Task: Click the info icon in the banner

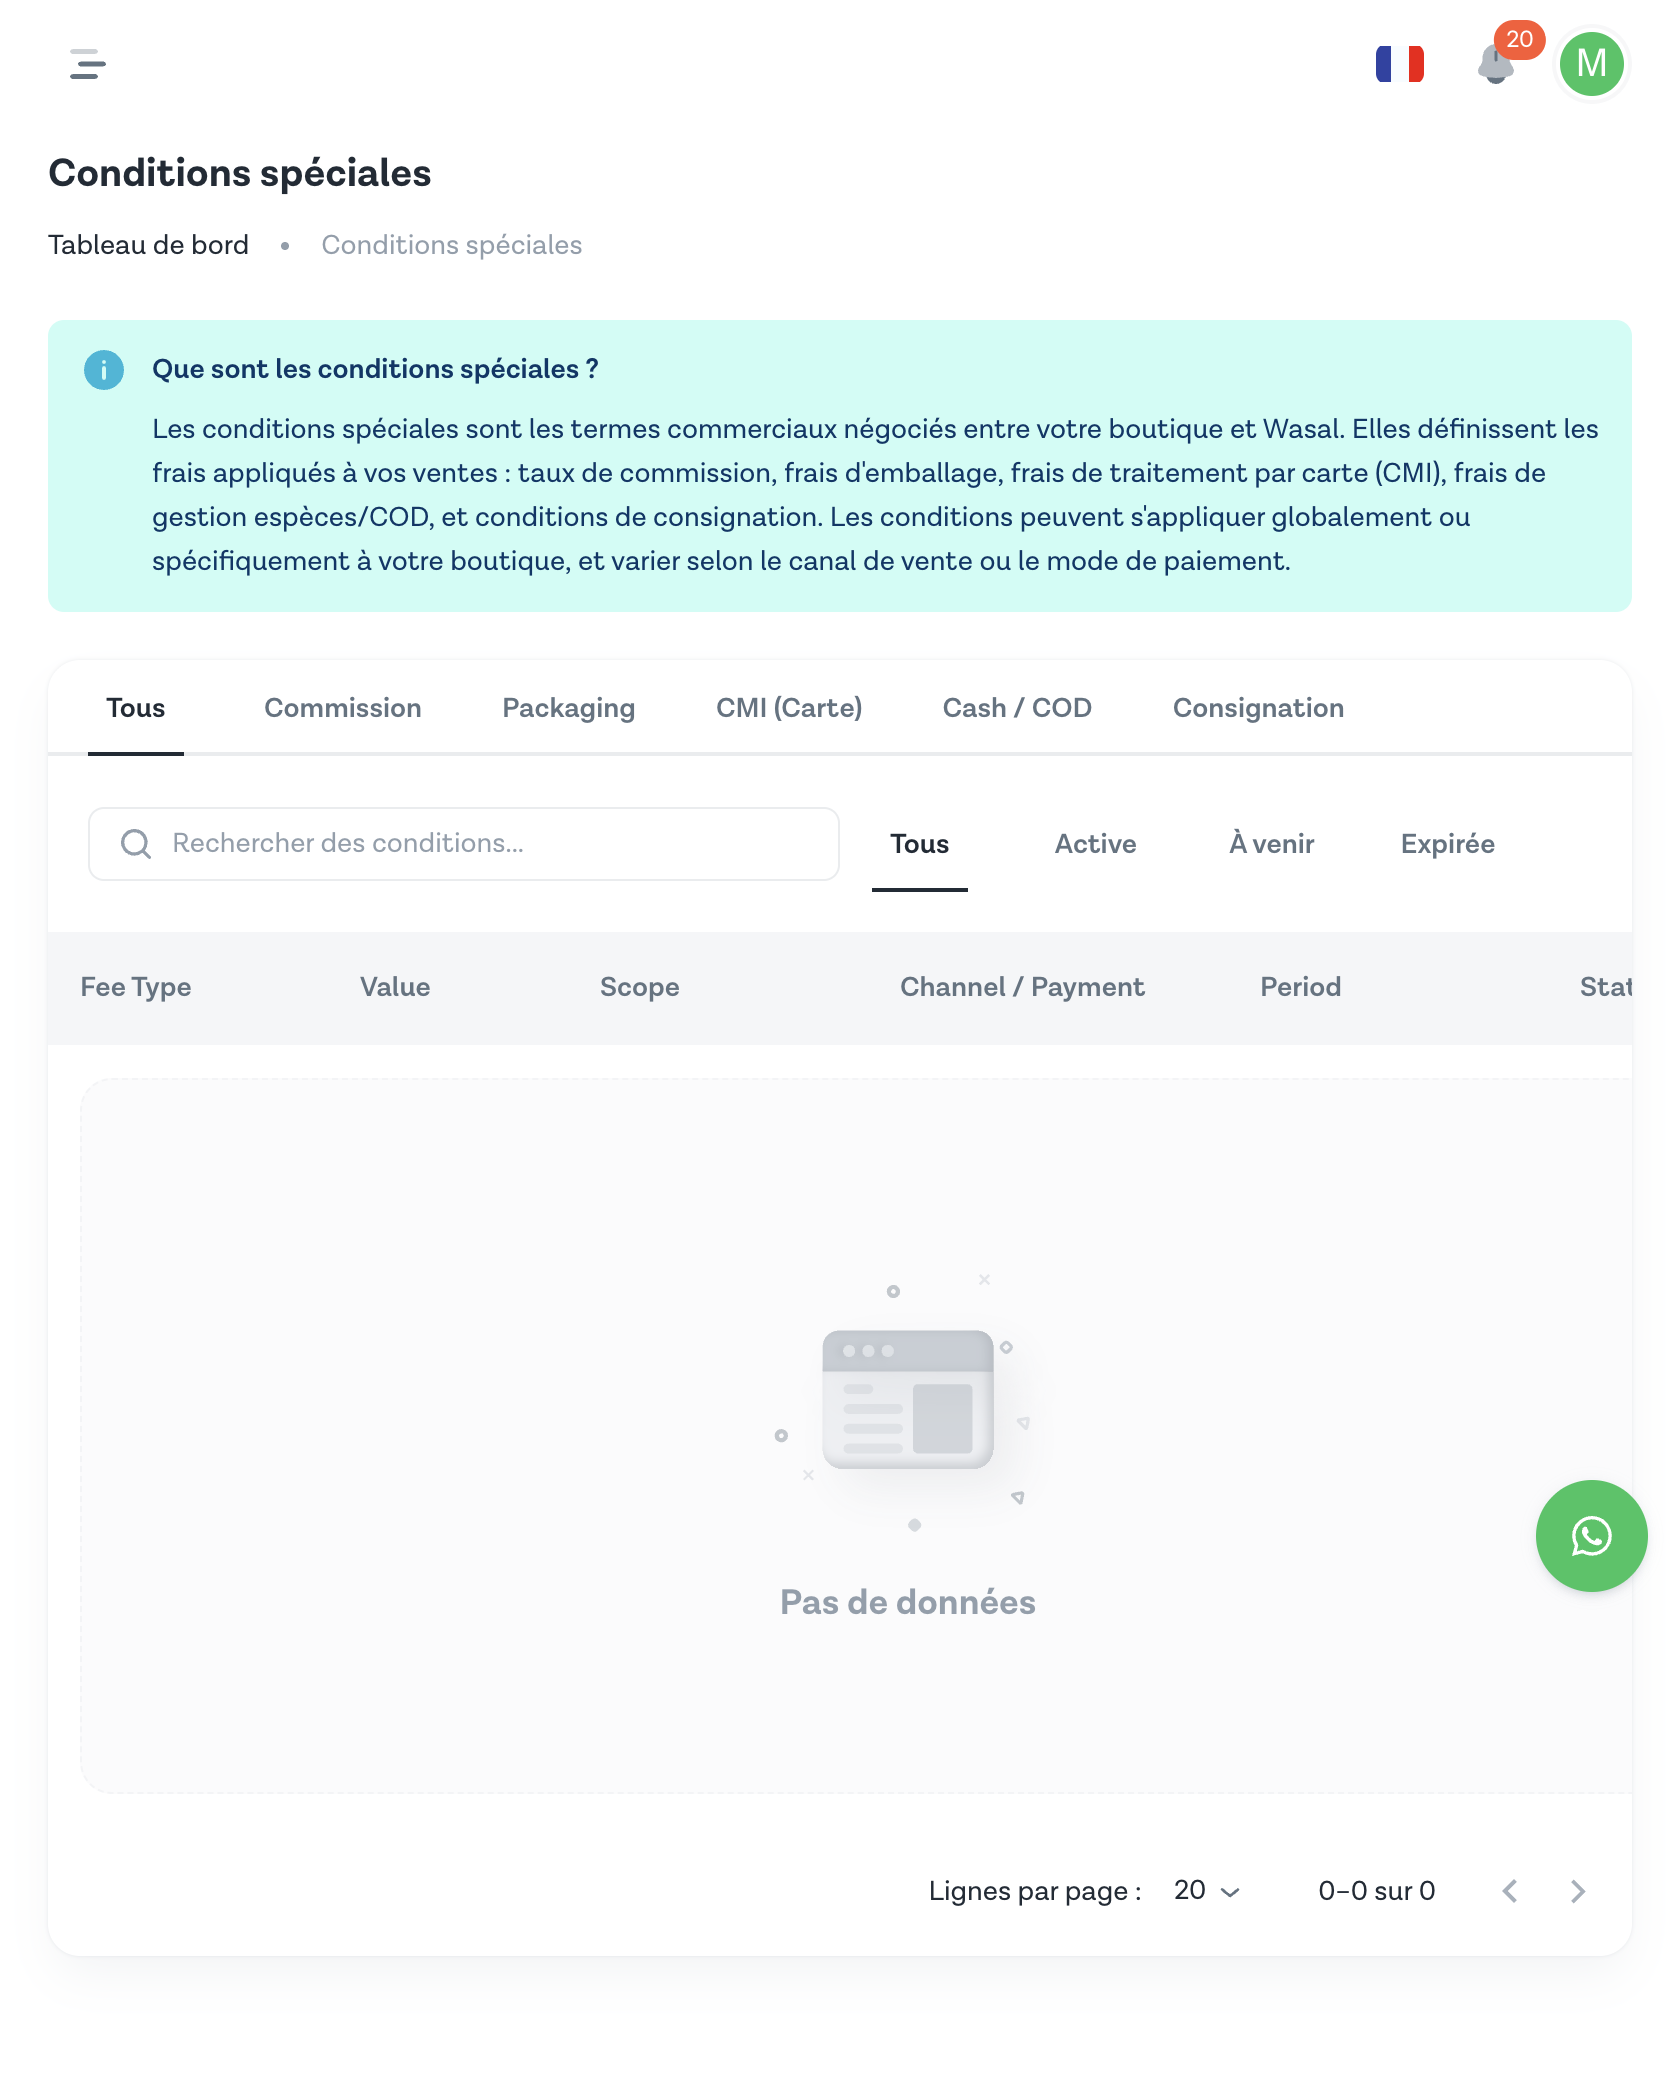Action: 104,370
